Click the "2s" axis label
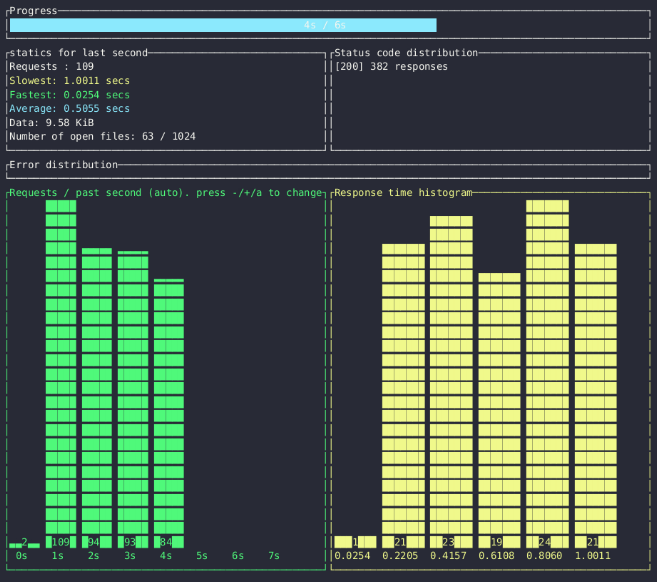 tap(93, 556)
